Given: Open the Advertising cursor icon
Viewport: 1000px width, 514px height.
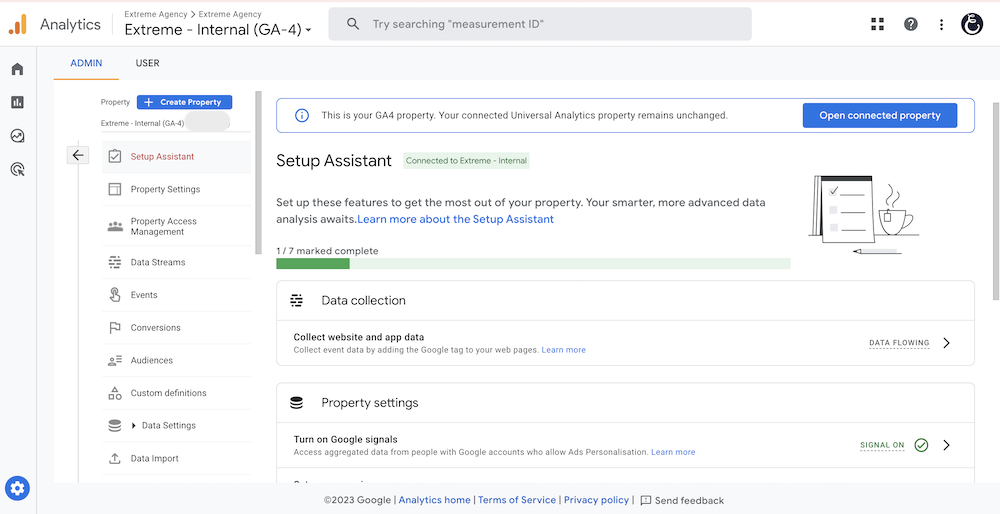Looking at the screenshot, I should [x=18, y=169].
